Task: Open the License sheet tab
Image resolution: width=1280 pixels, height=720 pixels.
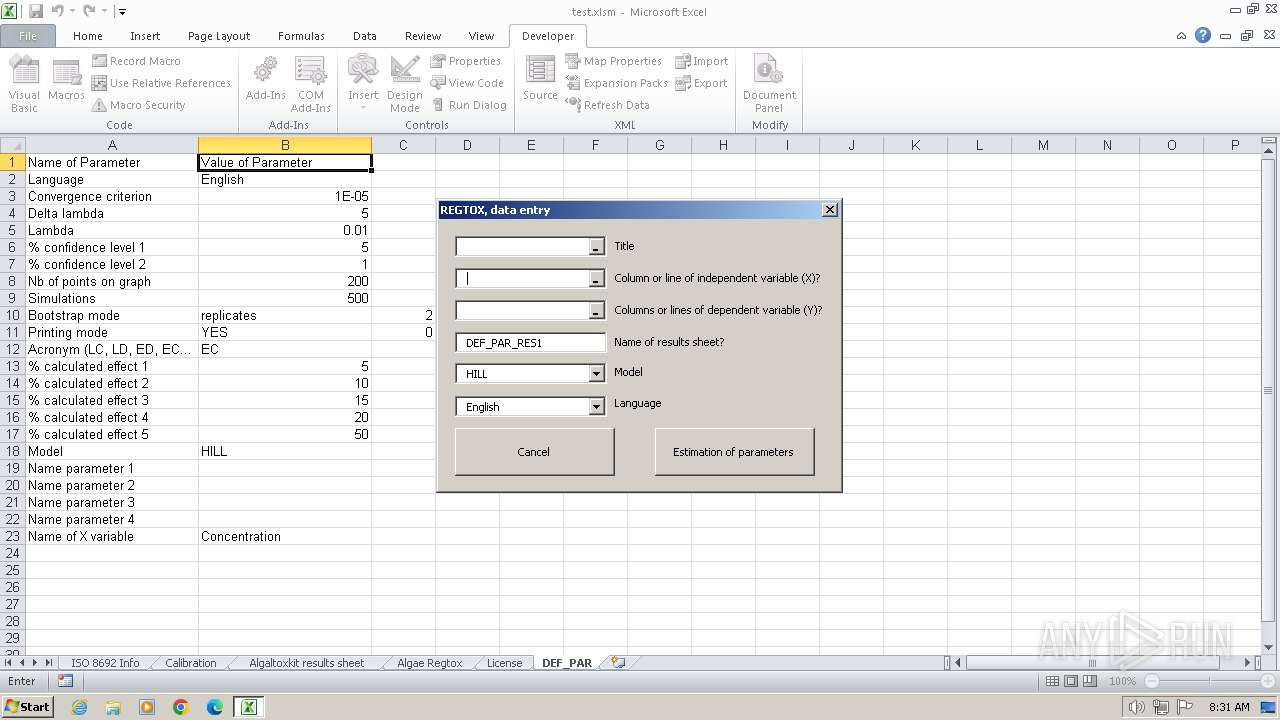Action: [x=505, y=663]
